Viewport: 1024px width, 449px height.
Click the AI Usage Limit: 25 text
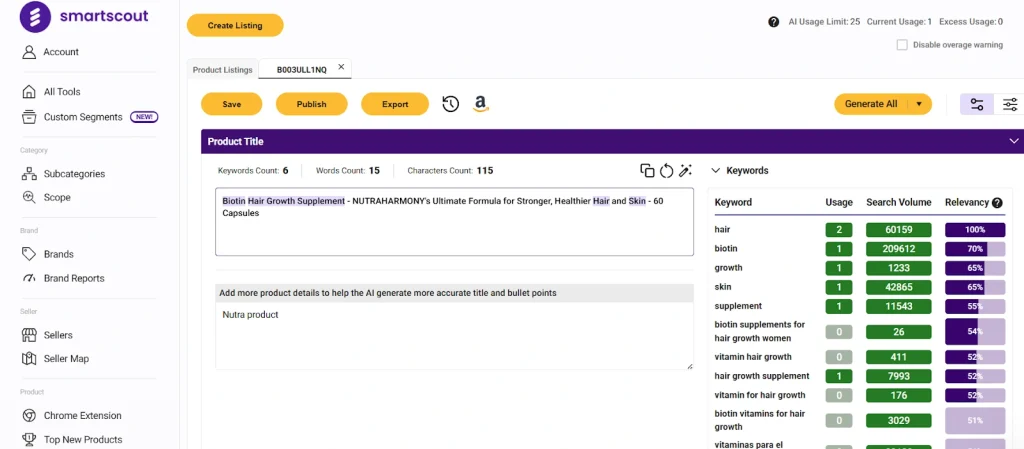(x=824, y=22)
